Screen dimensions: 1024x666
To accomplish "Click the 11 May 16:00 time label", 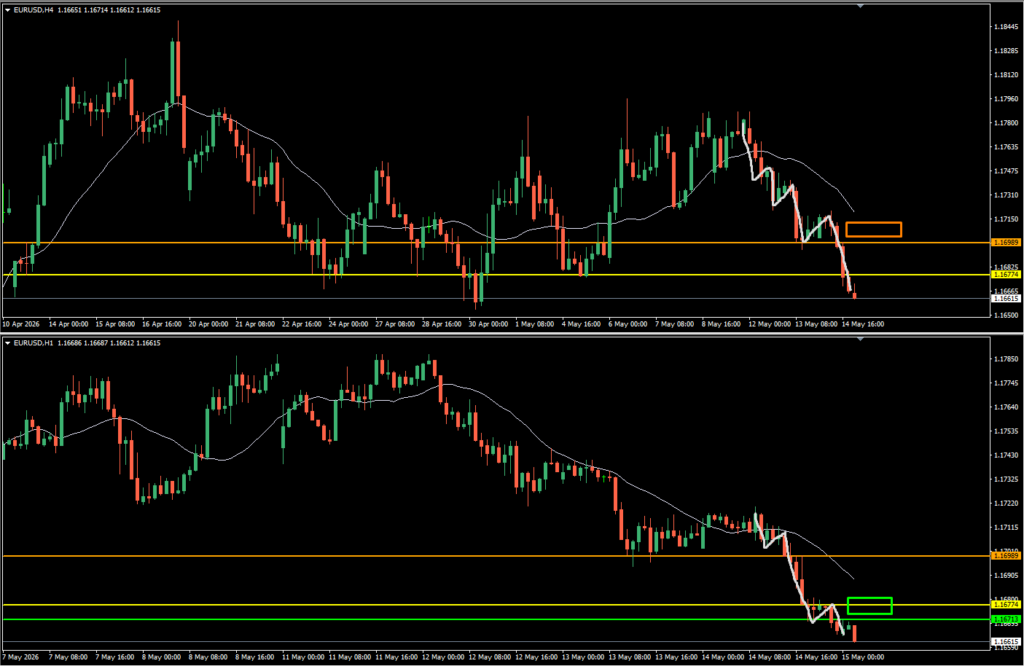I will [397, 657].
